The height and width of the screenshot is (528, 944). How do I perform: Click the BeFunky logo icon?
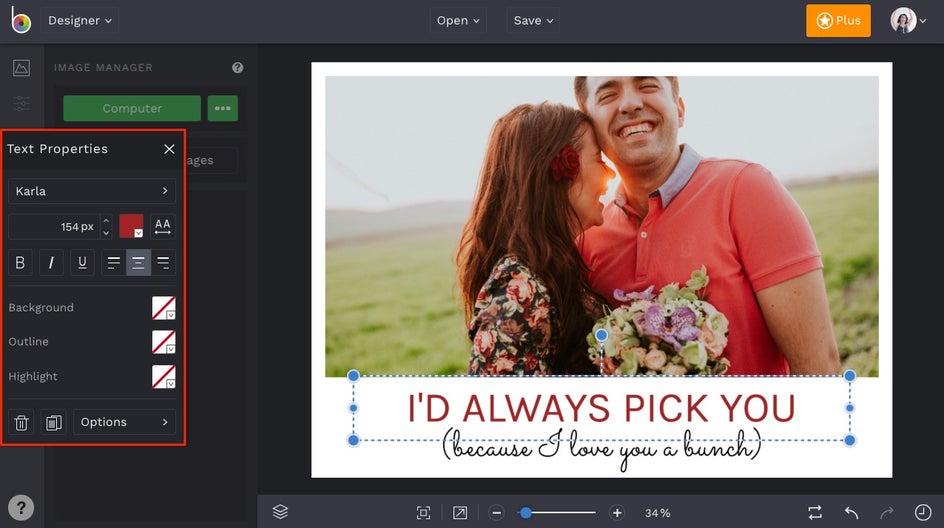20,20
